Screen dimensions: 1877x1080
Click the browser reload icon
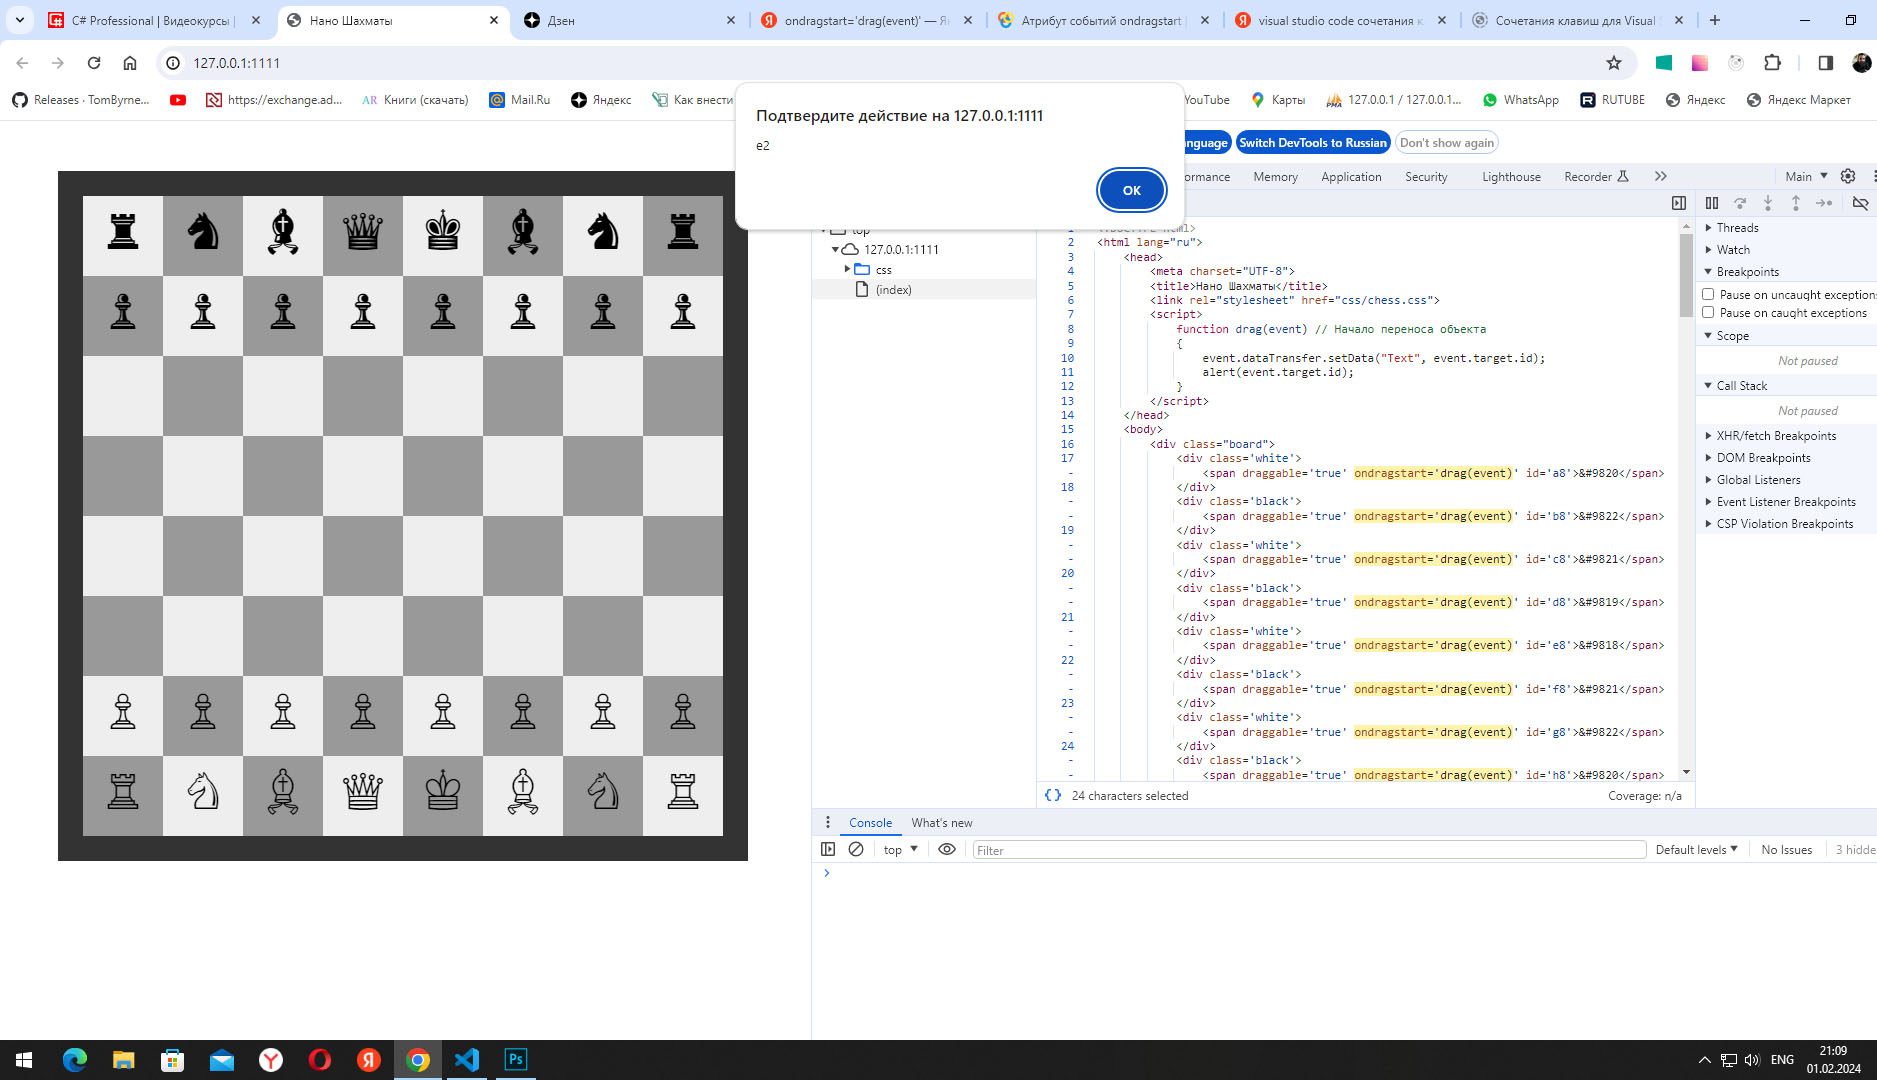[x=94, y=63]
